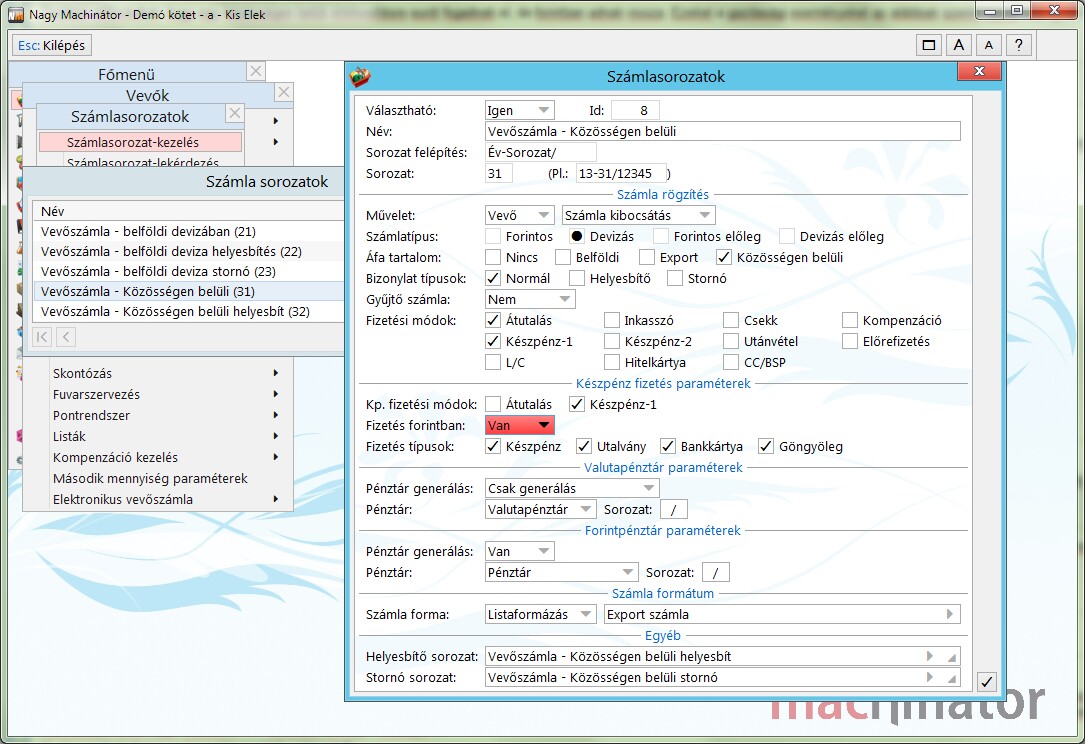
Task: Click into the Név text field
Action: click(722, 131)
